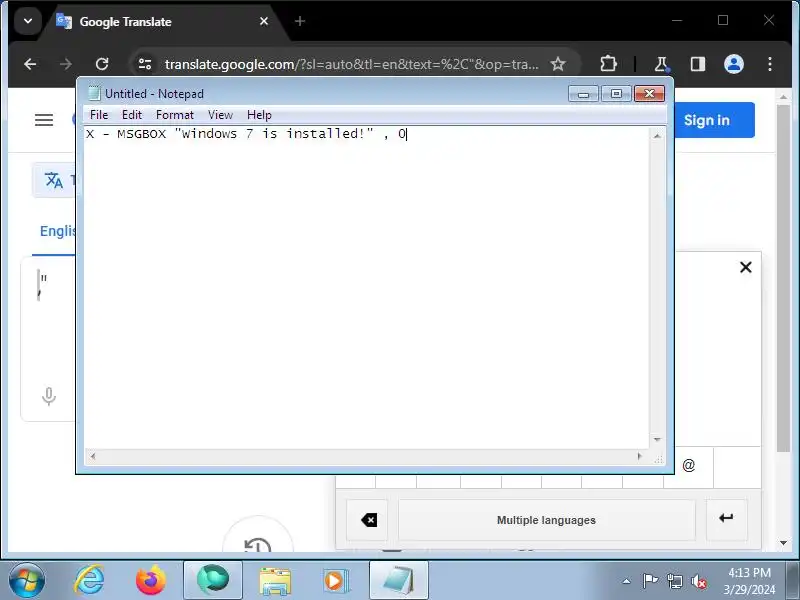Close the Notepad window
Image resolution: width=800 pixels, height=600 pixels.
[649, 94]
